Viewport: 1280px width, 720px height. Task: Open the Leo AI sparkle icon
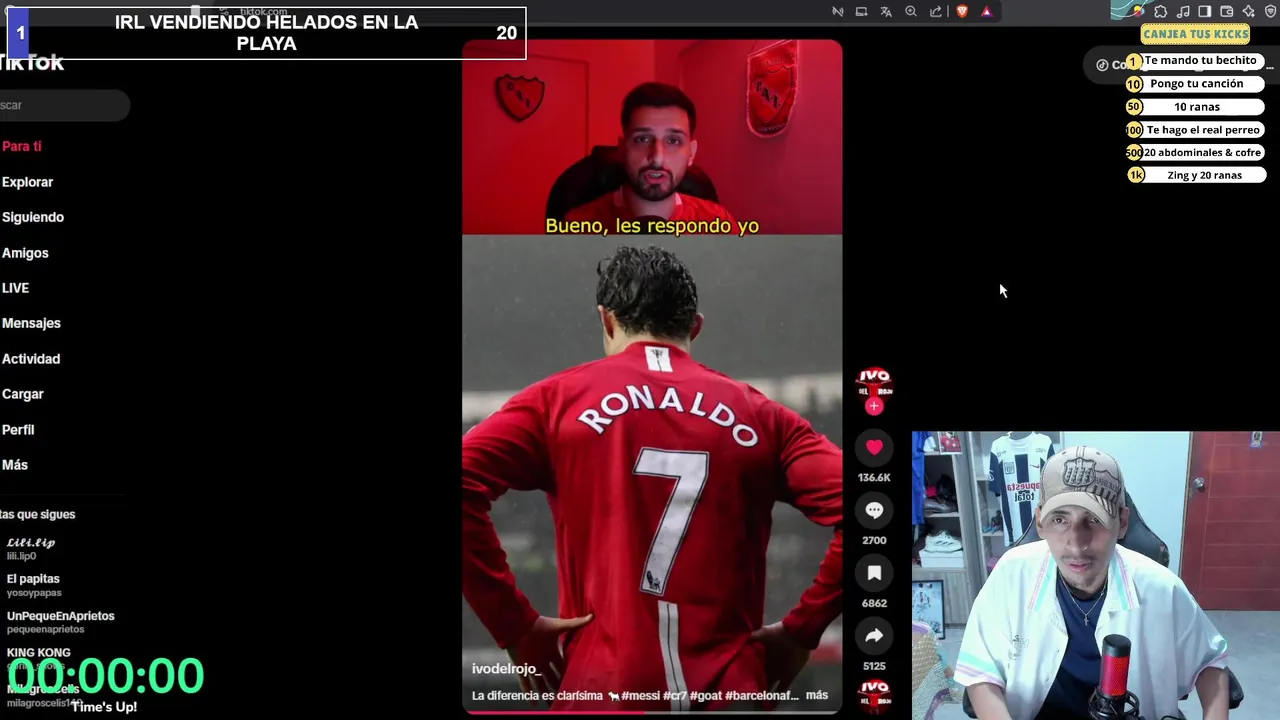(x=1249, y=11)
